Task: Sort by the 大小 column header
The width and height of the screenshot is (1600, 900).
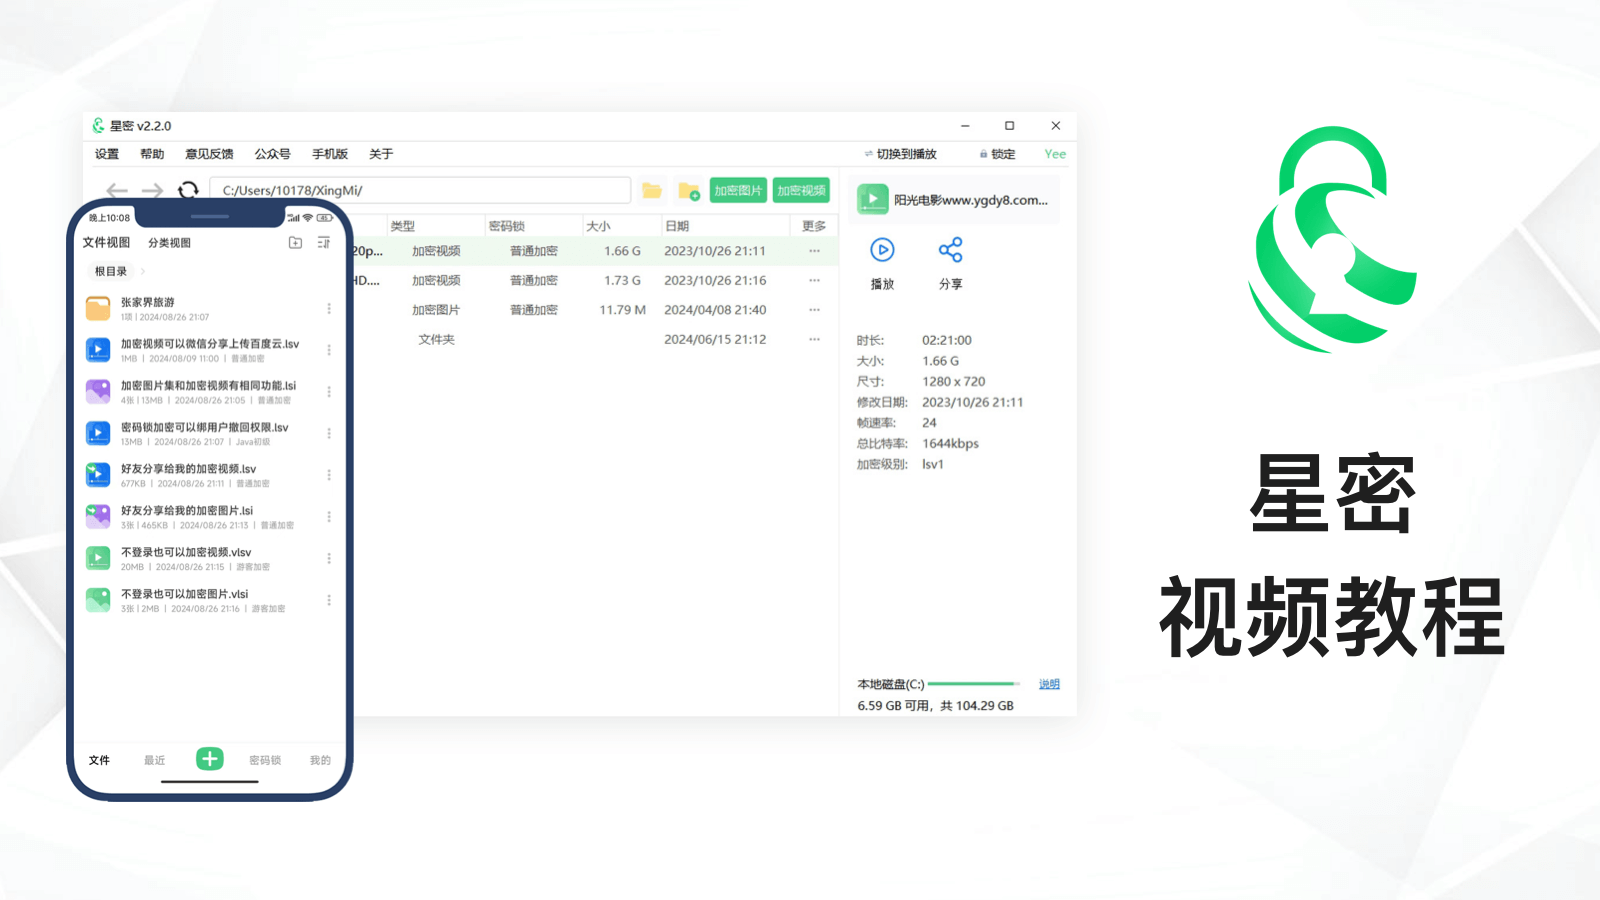Action: tap(598, 226)
